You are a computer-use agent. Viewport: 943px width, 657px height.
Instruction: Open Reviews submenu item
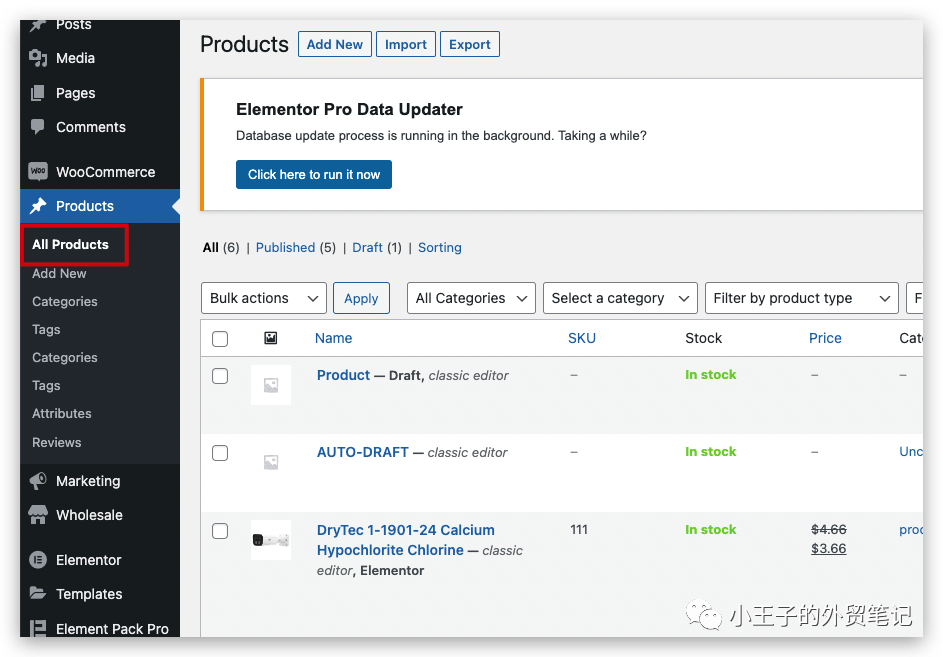[57, 442]
